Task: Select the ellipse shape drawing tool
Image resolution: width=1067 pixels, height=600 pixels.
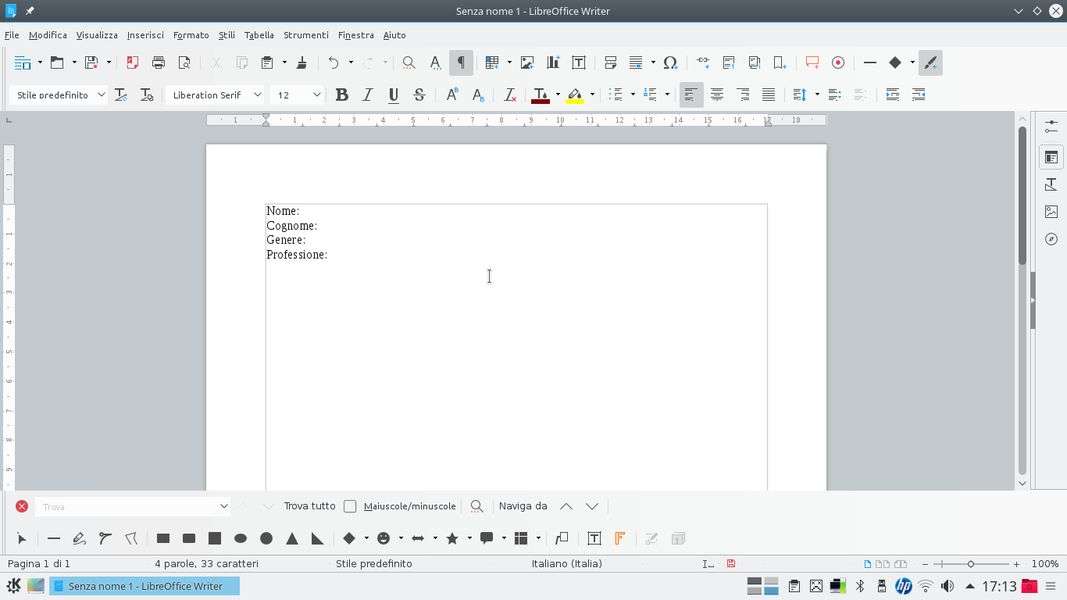Action: (x=240, y=538)
